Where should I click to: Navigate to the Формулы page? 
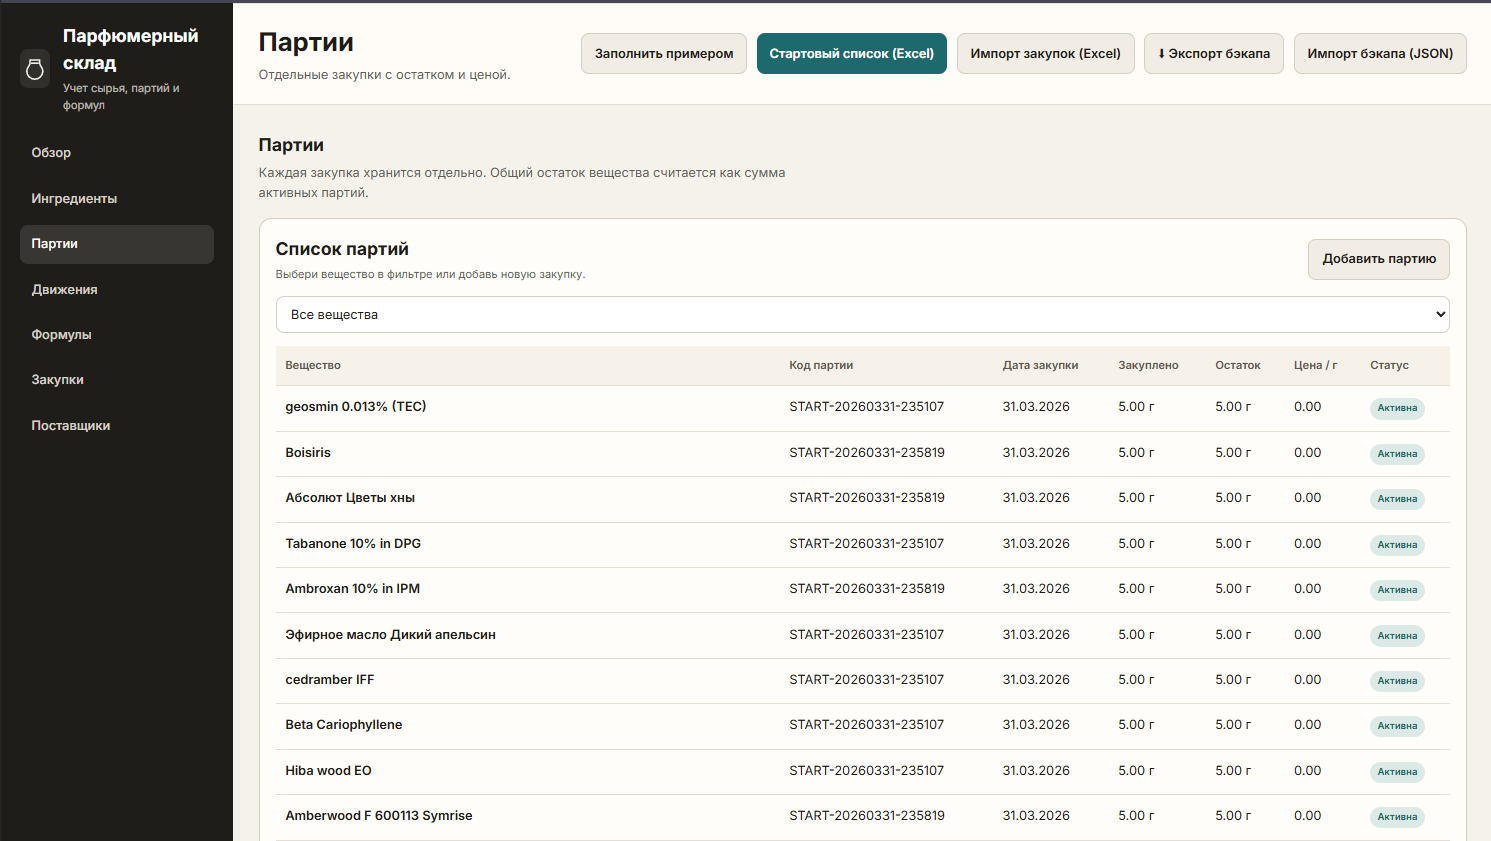coord(61,335)
